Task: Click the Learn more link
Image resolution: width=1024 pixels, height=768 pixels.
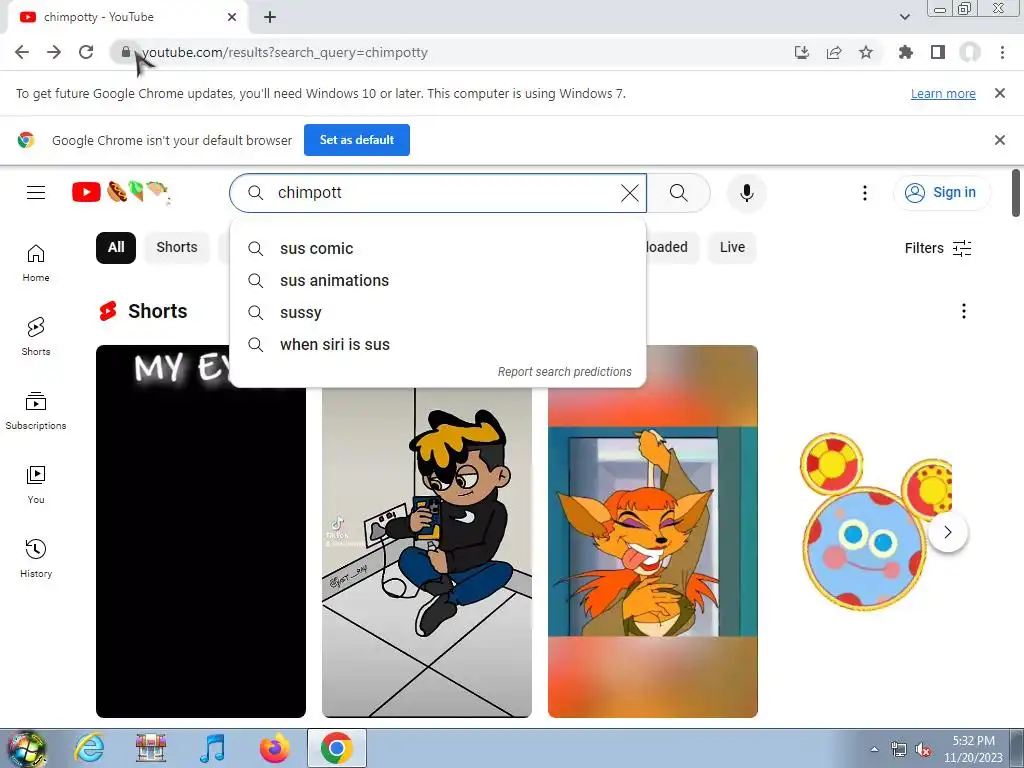Action: [x=943, y=93]
